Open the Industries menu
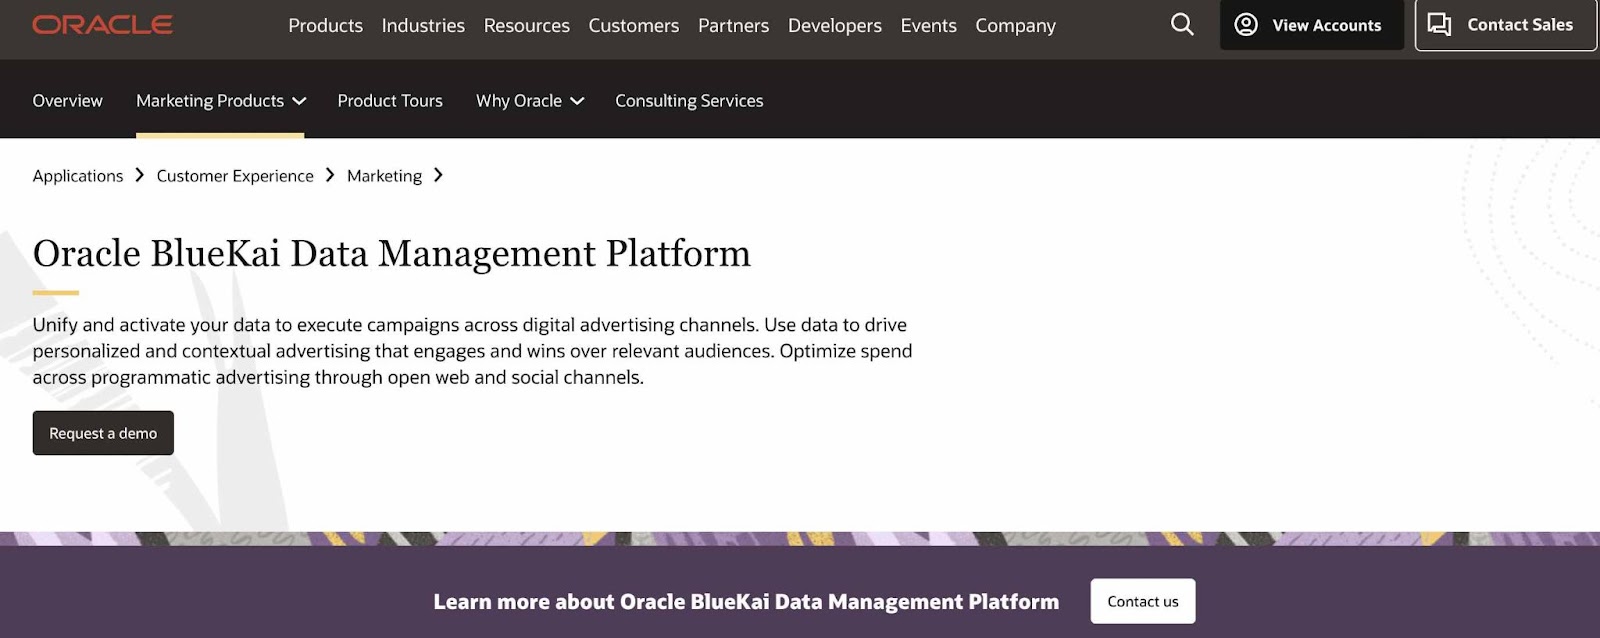Screen dimensions: 1600x638 click(x=423, y=25)
